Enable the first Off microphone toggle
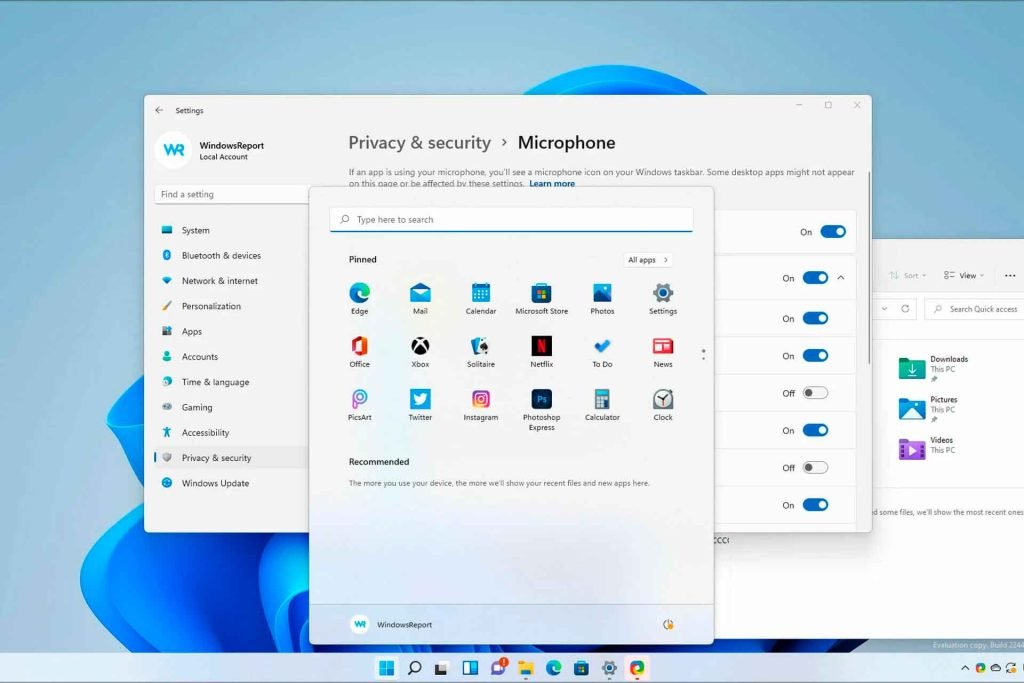Viewport: 1024px width, 683px height. coord(815,393)
